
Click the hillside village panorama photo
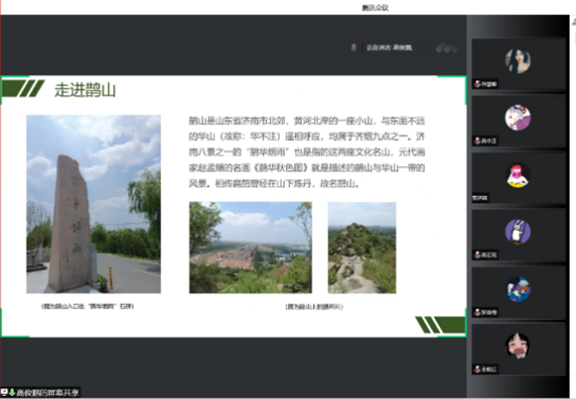(x=251, y=247)
